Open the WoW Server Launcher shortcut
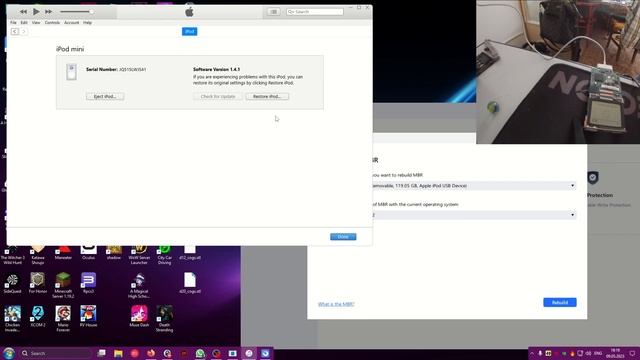This screenshot has height=360, width=640. point(139,255)
